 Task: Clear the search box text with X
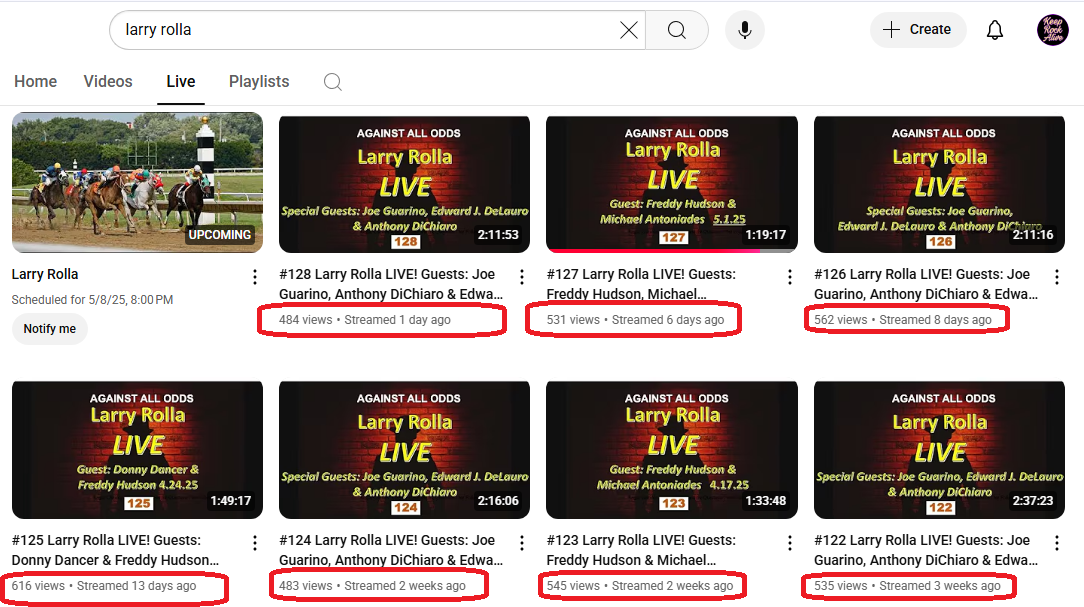pyautogui.click(x=628, y=30)
